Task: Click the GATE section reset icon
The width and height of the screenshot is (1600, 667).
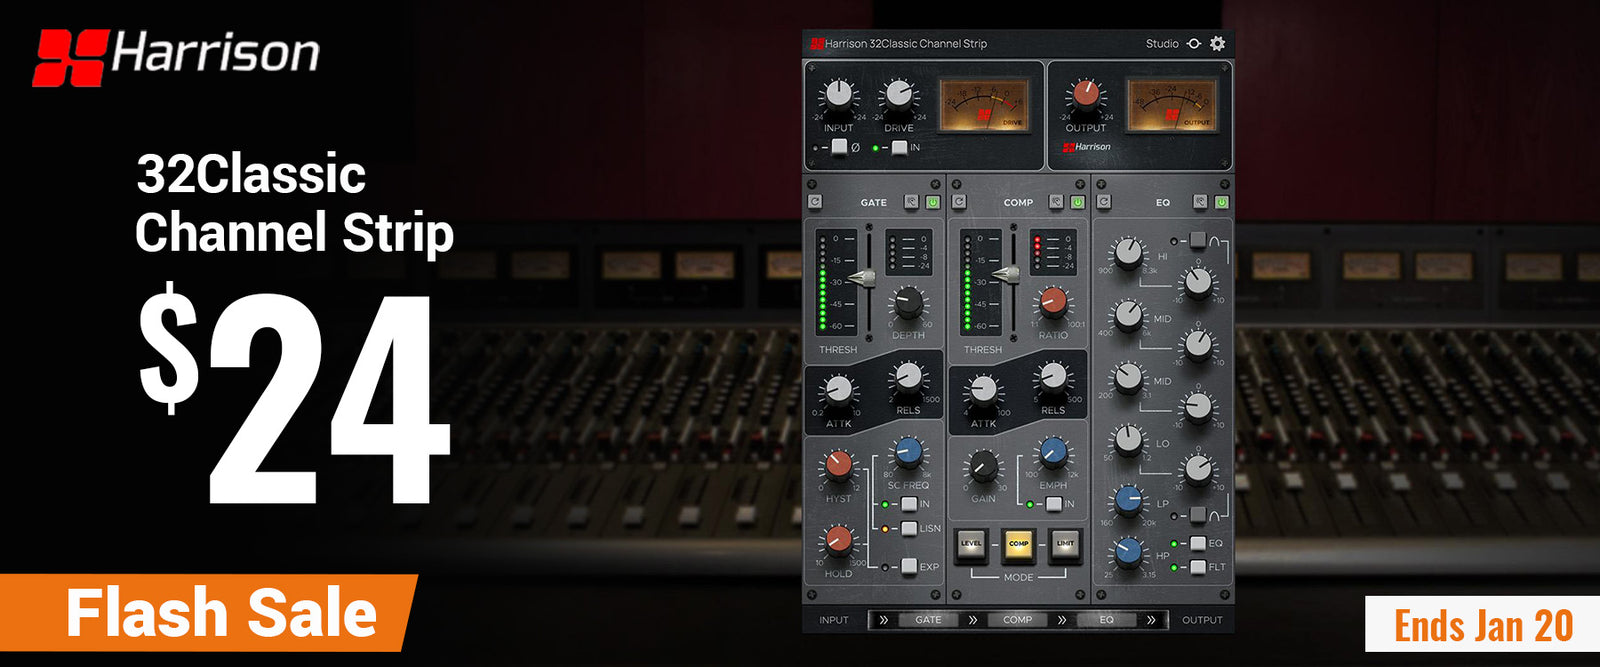Action: click(815, 202)
